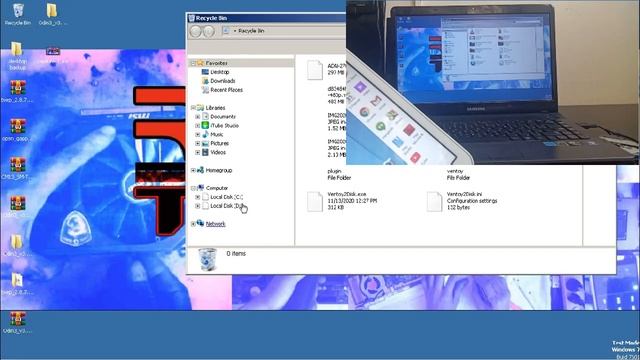Viewport: 640px width, 360px height.
Task: Click the Recycle Bin title bar icon
Action: pos(191,18)
